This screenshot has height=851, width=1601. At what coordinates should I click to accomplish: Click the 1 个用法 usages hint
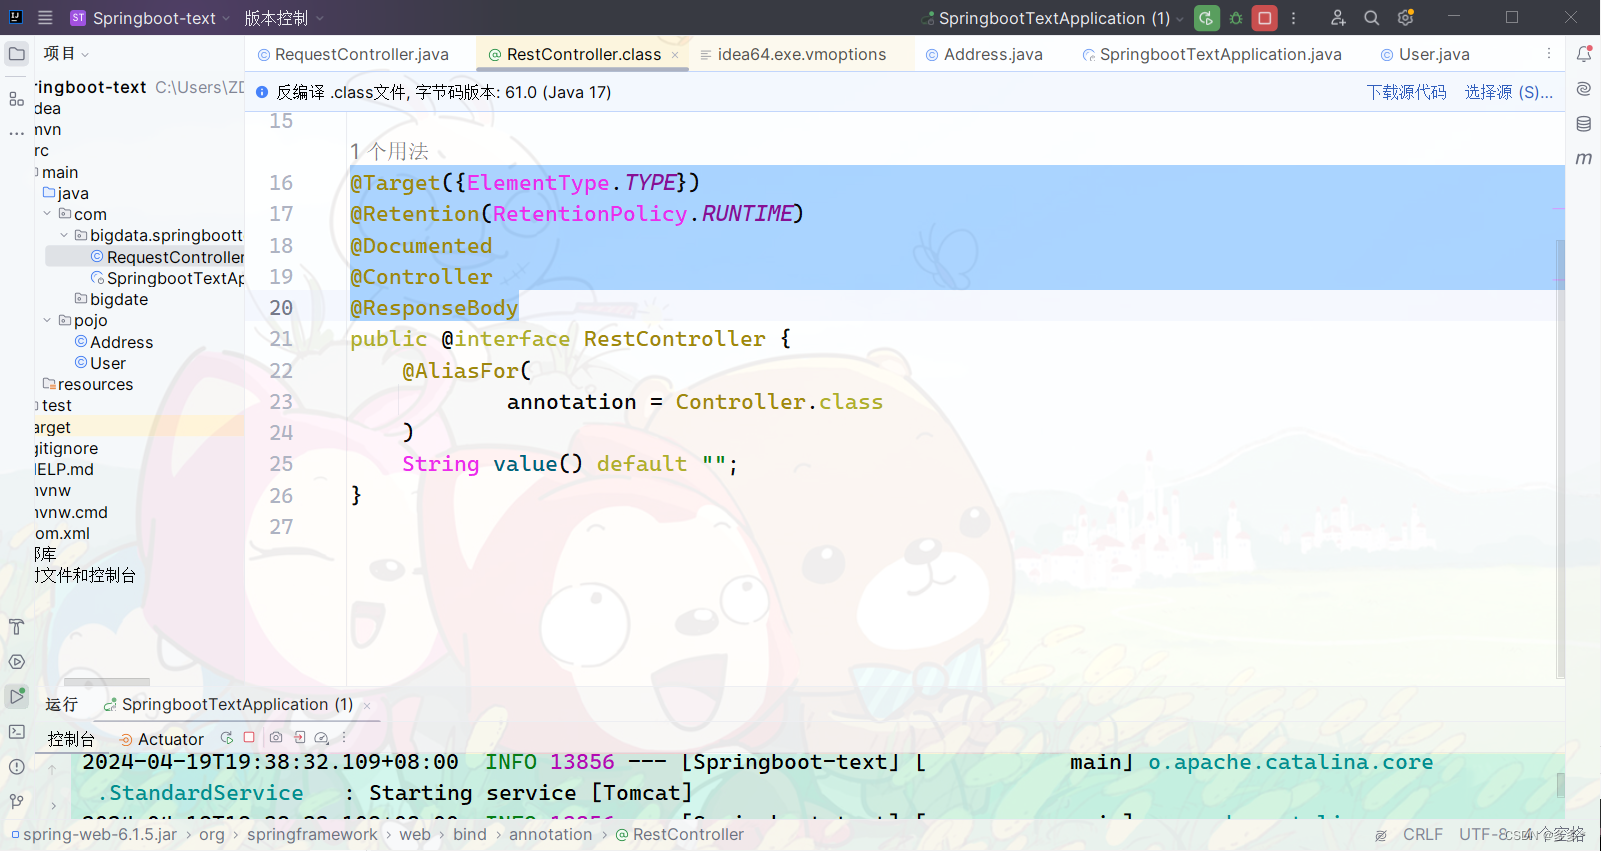(389, 151)
